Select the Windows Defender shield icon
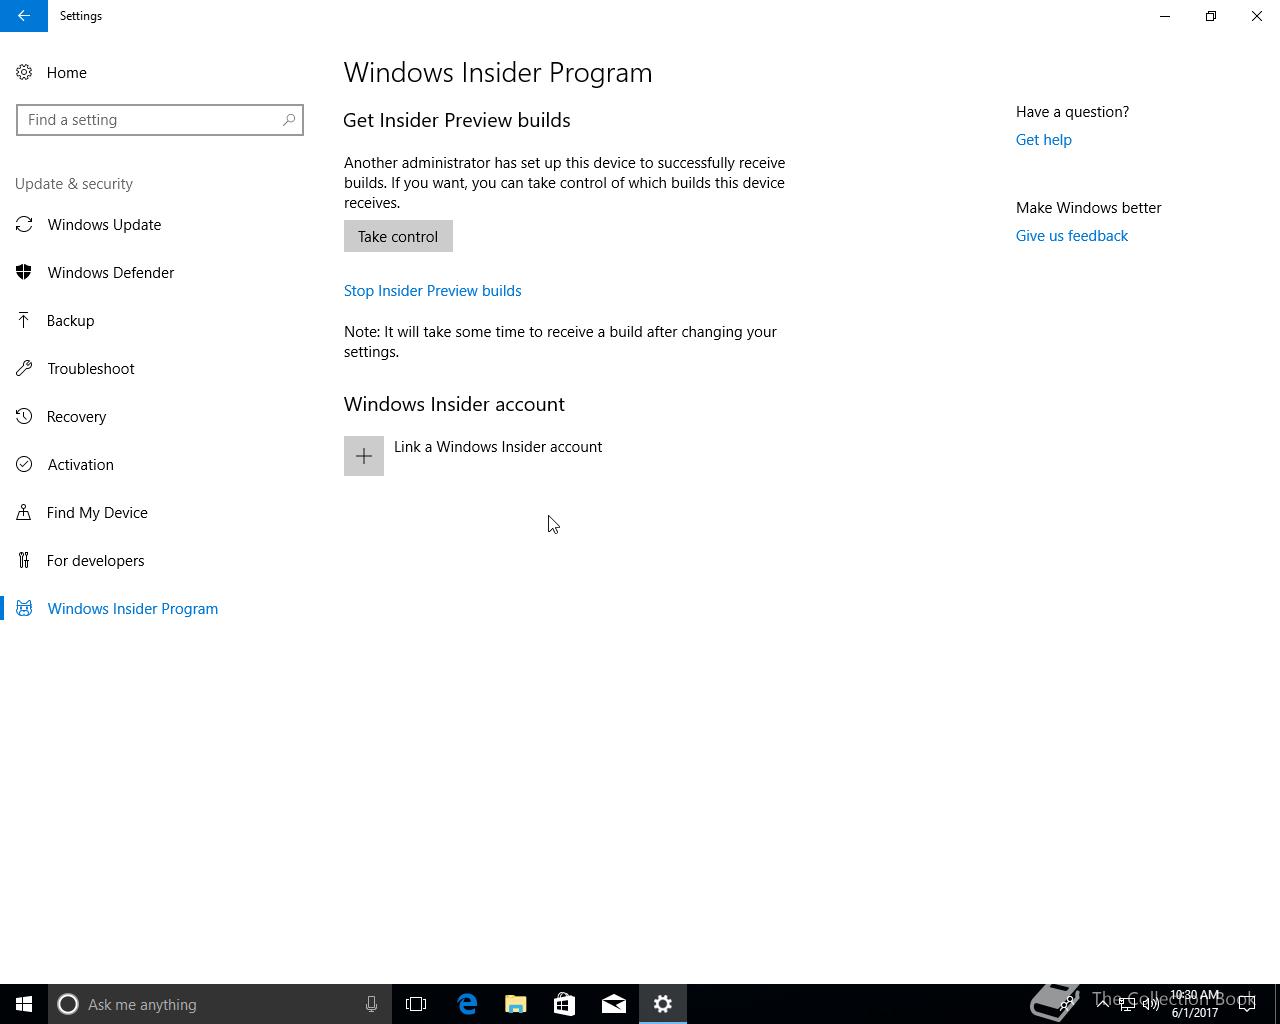Viewport: 1280px width, 1024px height. [24, 273]
